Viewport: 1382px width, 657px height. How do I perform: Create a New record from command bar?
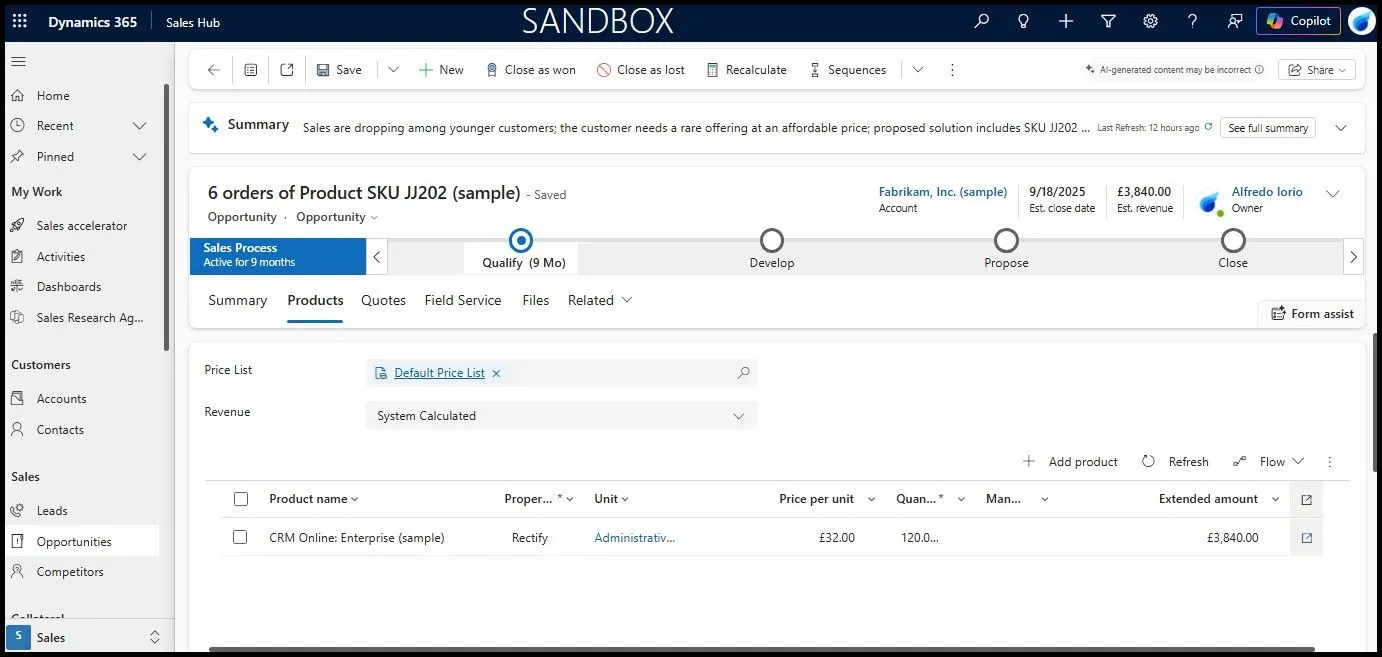tap(441, 70)
